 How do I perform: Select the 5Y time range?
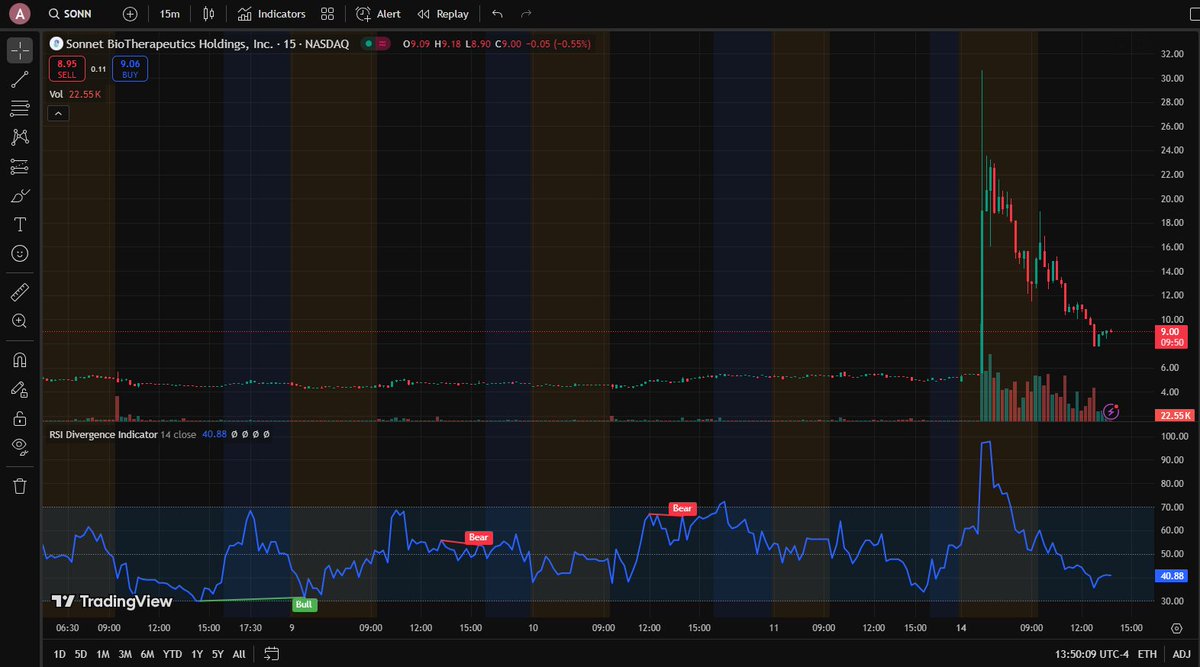218,654
